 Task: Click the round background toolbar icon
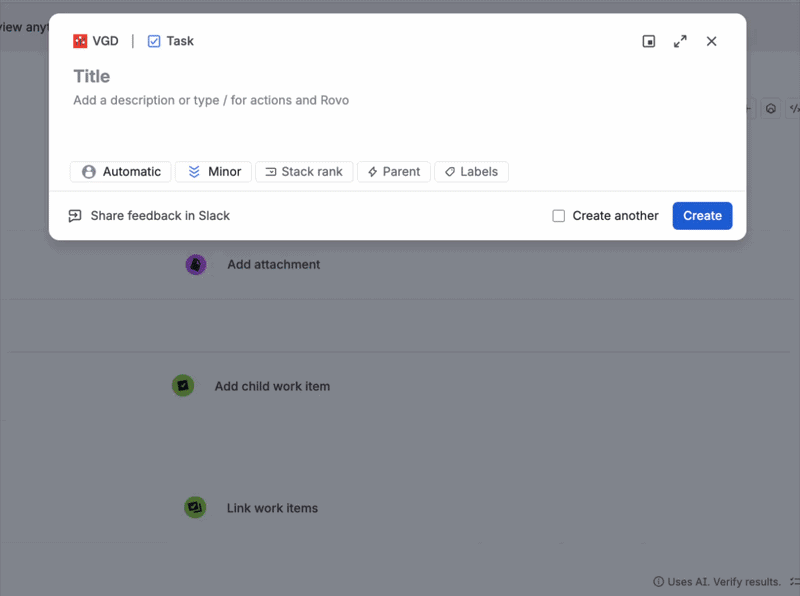(771, 108)
